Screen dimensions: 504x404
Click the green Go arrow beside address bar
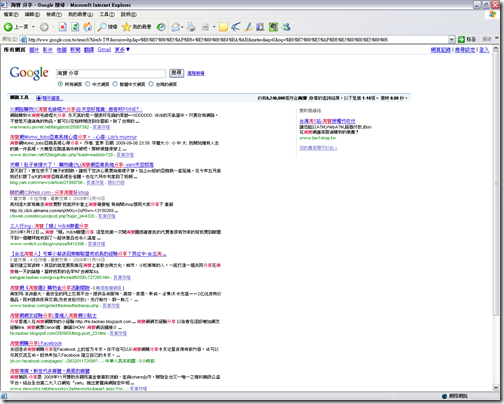pyautogui.click(x=461, y=39)
